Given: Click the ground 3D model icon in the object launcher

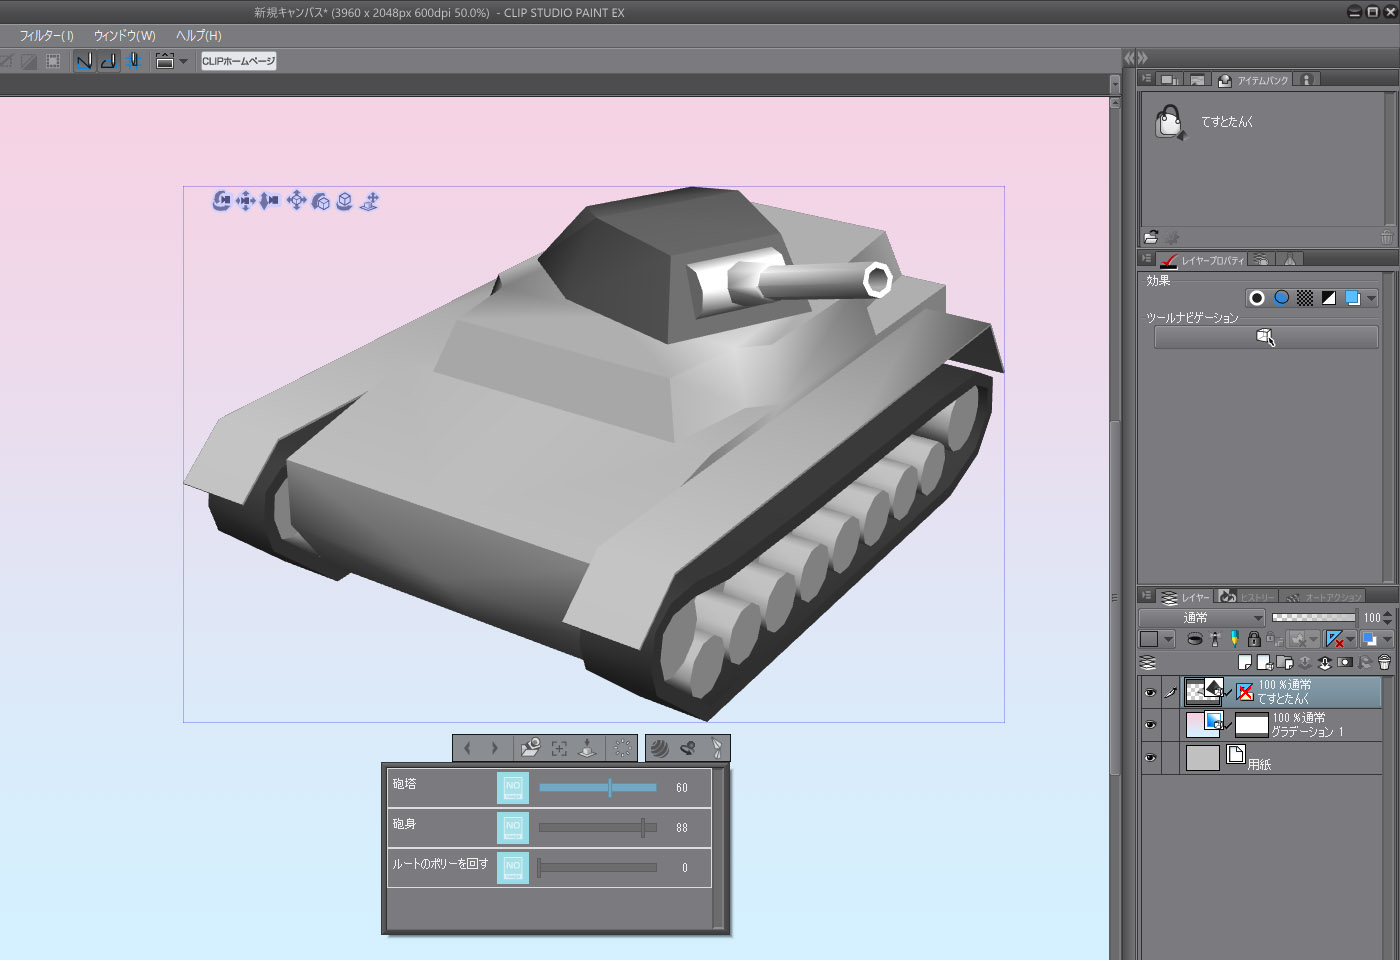Looking at the screenshot, I should coord(587,748).
